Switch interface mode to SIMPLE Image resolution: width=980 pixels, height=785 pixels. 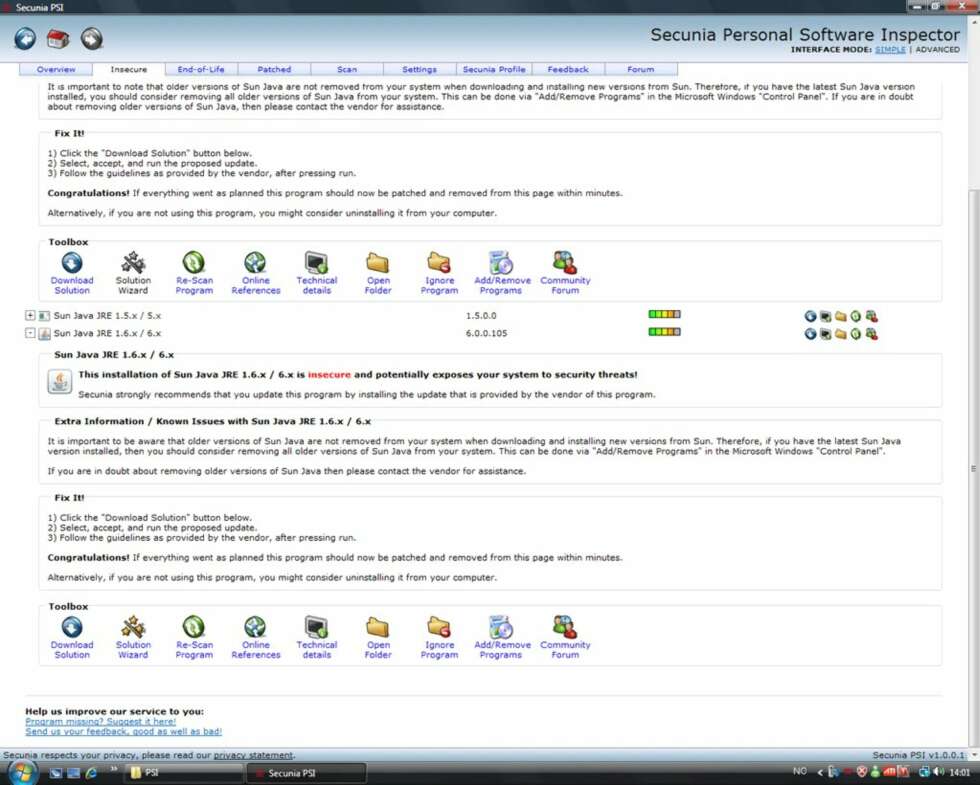point(890,49)
